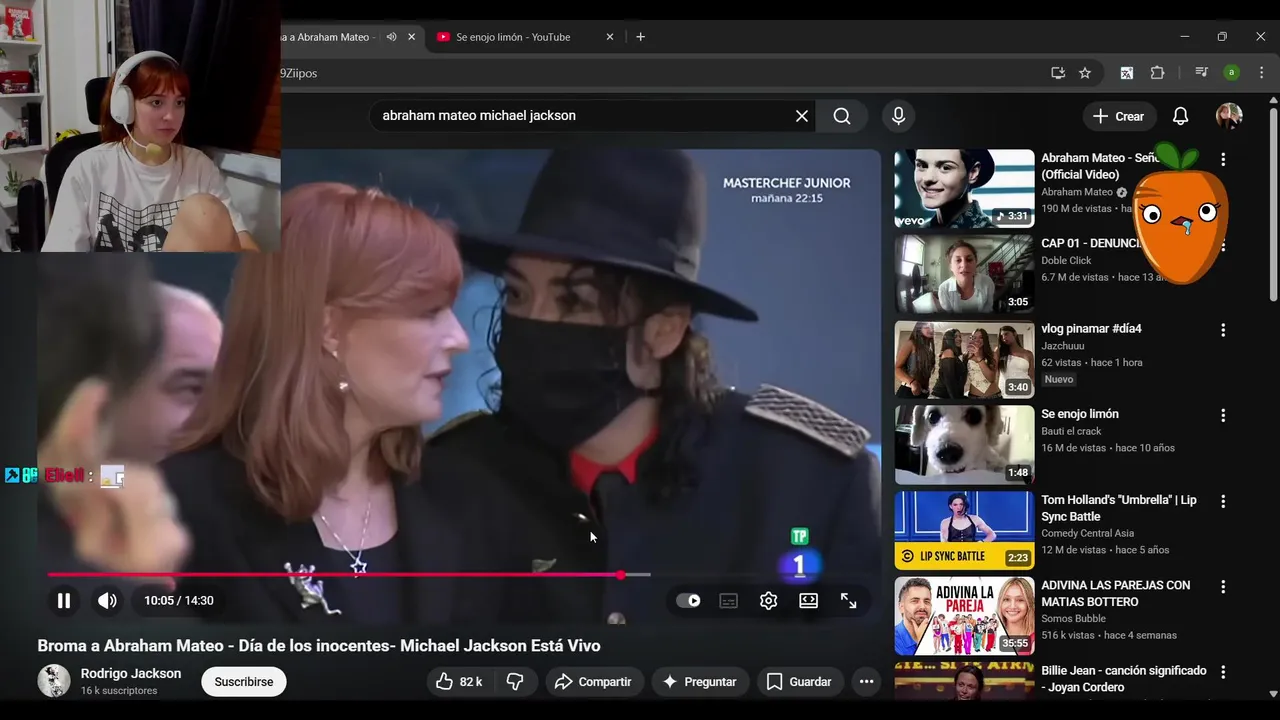Click the page scrollbar down arrow
This screenshot has height=720, width=1280.
1272,693
